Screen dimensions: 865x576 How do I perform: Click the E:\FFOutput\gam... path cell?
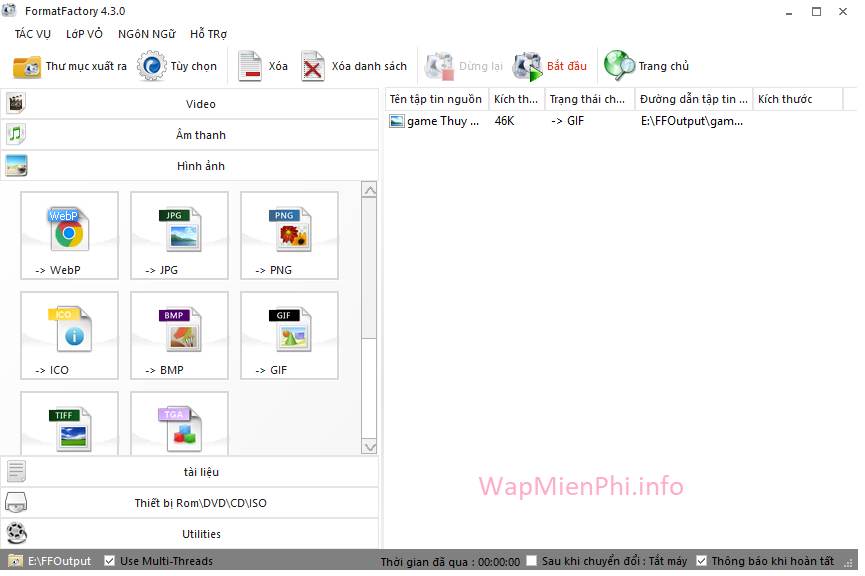[692, 121]
